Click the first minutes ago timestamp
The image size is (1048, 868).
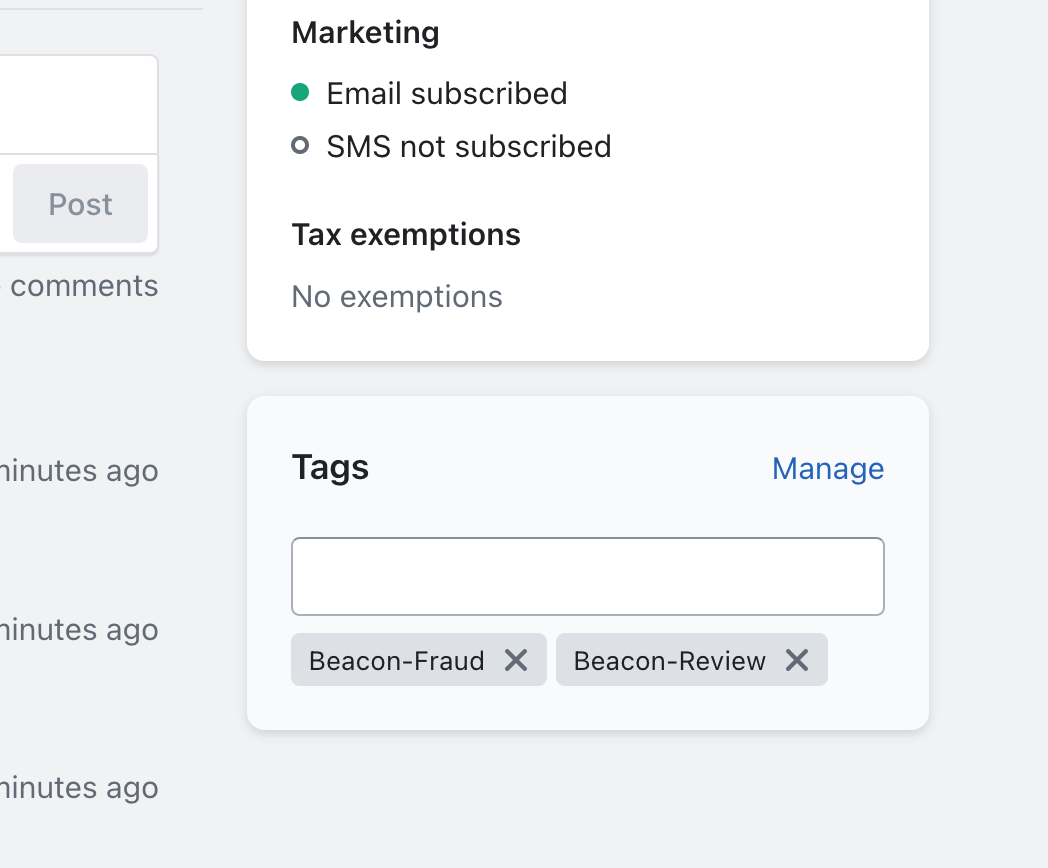pyautogui.click(x=79, y=471)
